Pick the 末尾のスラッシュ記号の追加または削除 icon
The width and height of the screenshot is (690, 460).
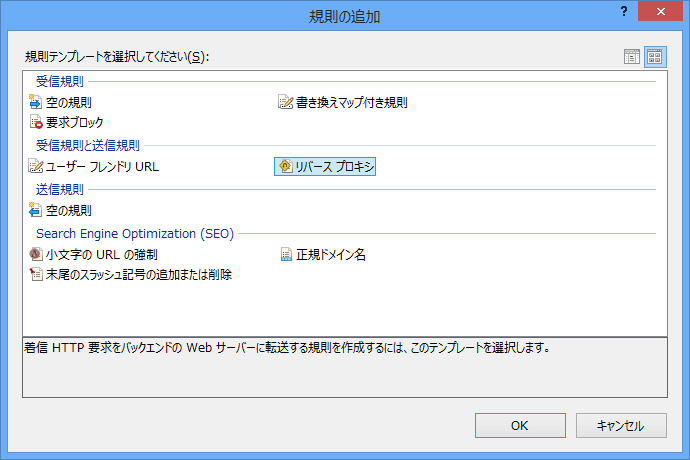tap(36, 274)
